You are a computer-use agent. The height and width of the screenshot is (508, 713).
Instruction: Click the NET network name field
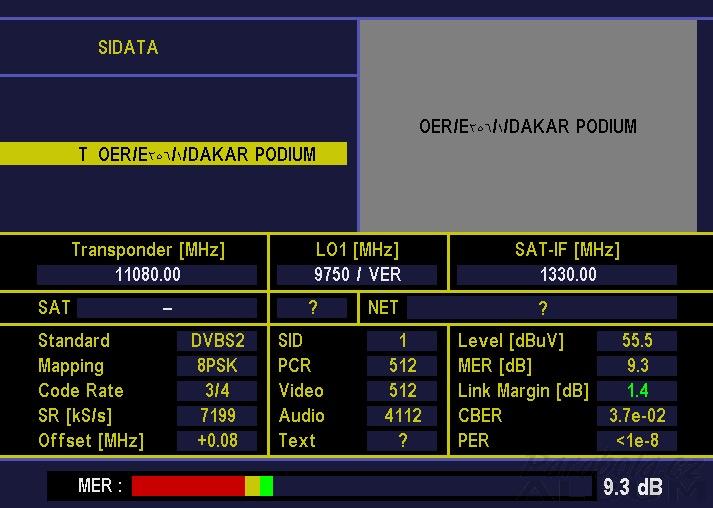tap(541, 308)
